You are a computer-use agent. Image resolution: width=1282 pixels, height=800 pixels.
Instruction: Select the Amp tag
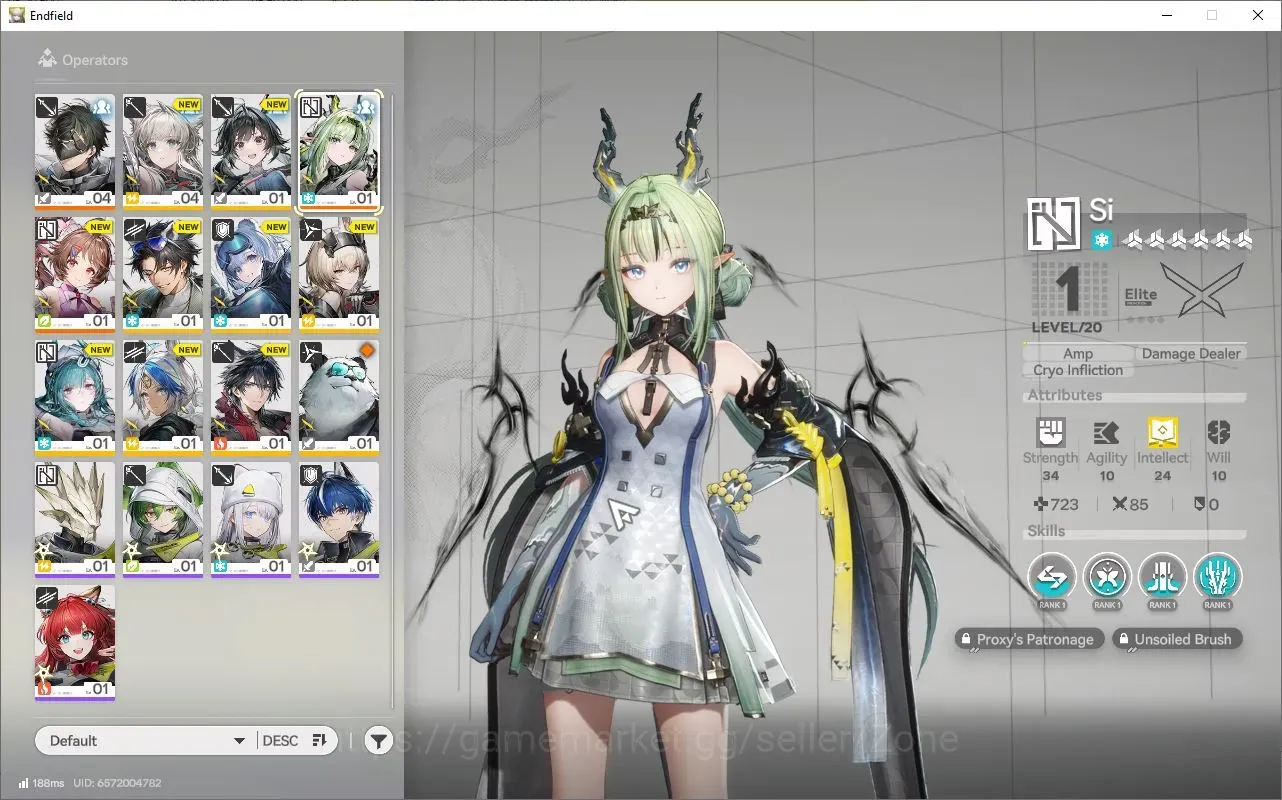tap(1078, 354)
